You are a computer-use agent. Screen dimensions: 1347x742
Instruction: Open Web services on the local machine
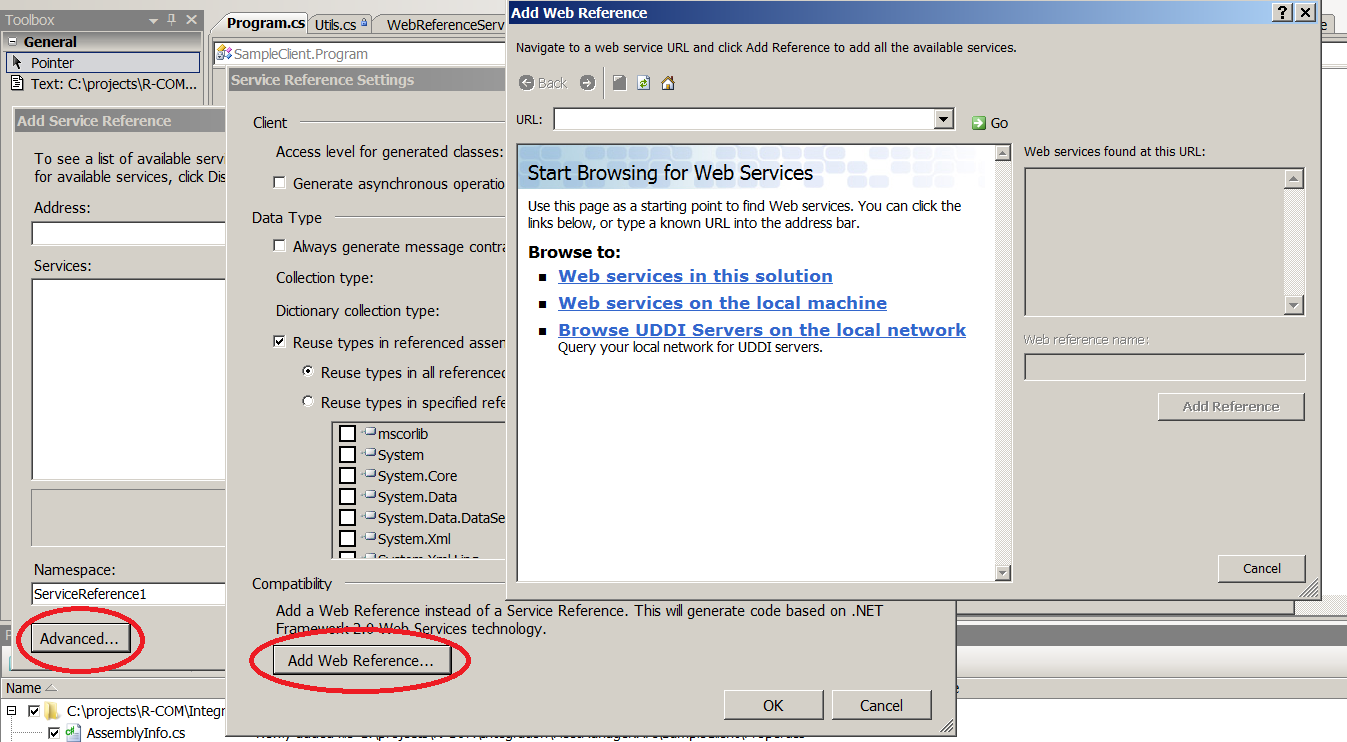[x=722, y=302]
